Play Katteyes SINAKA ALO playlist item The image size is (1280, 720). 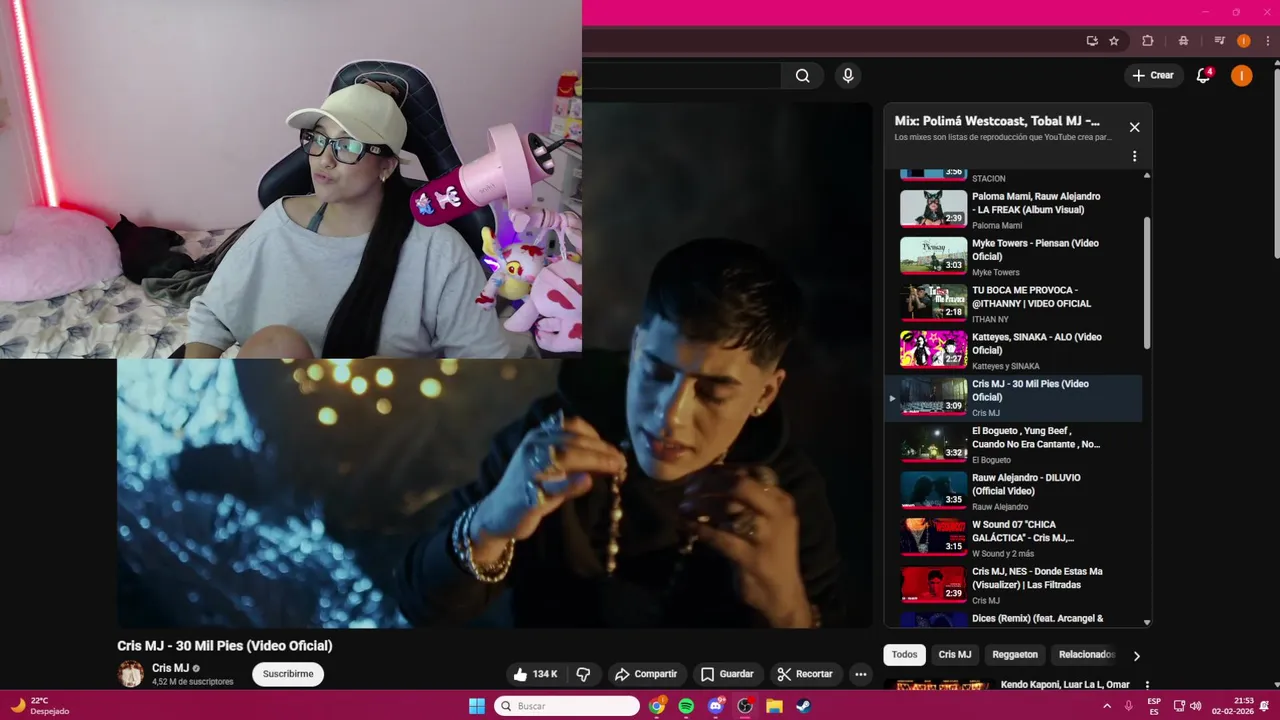(1014, 350)
